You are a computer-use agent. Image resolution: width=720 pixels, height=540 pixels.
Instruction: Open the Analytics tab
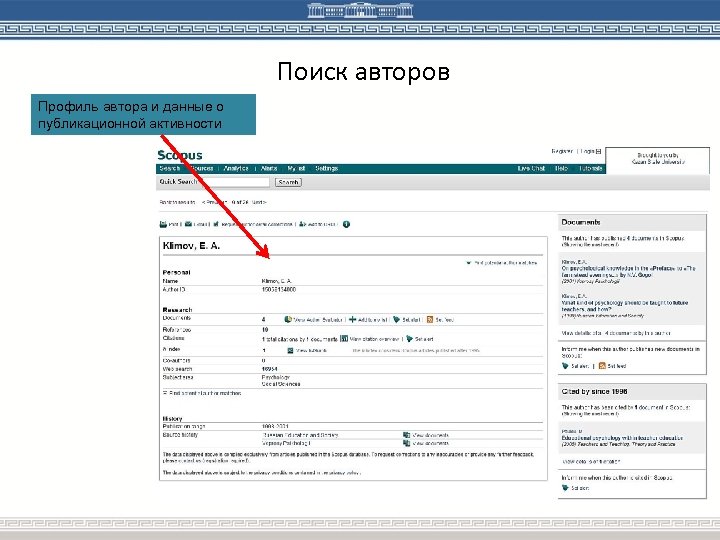[236, 169]
